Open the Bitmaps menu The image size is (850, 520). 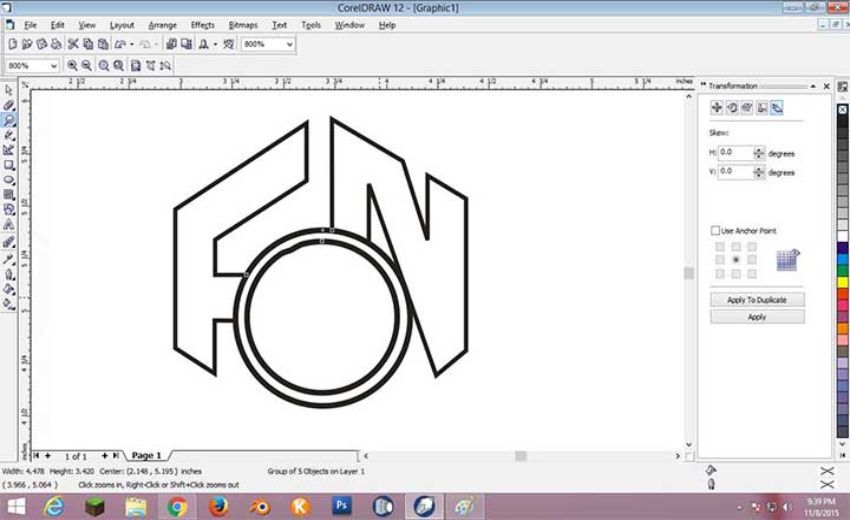(243, 25)
